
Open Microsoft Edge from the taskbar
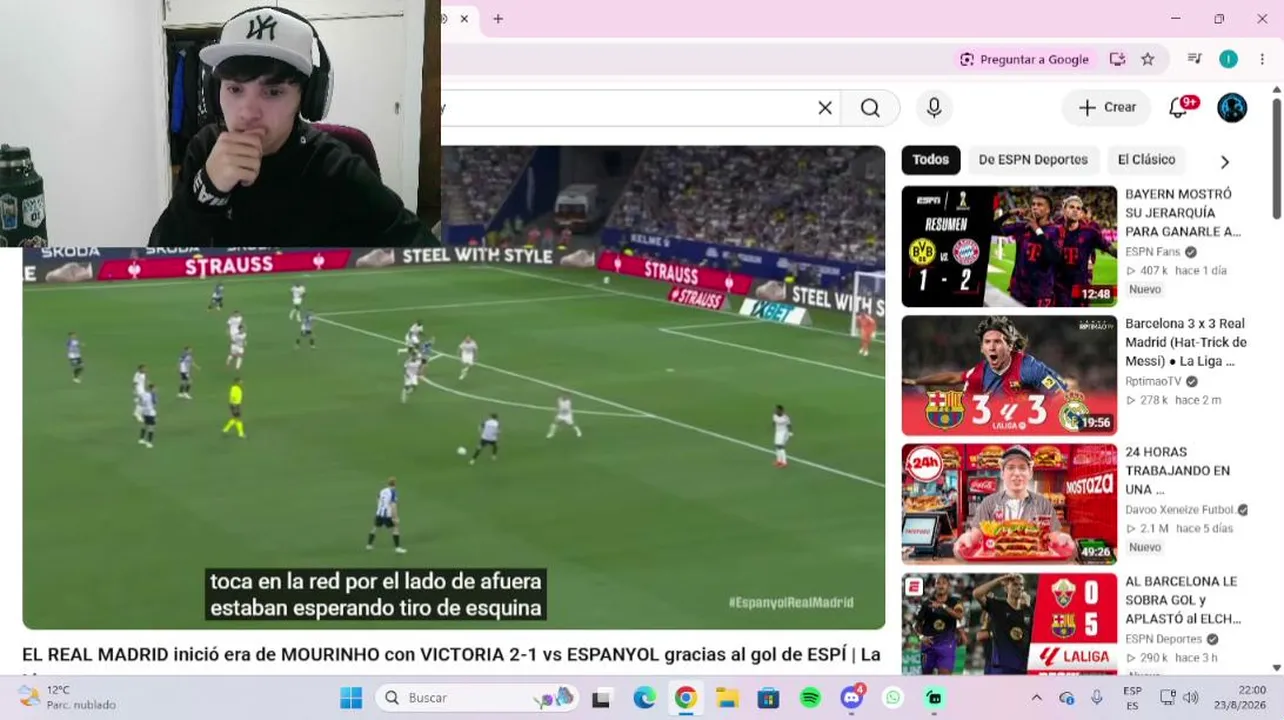(644, 698)
